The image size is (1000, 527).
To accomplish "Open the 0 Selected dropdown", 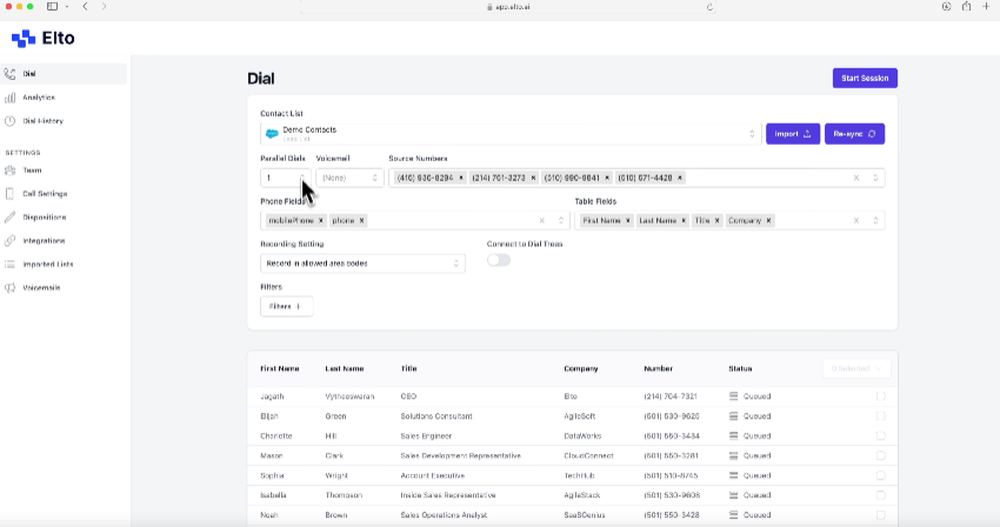I will [x=857, y=369].
